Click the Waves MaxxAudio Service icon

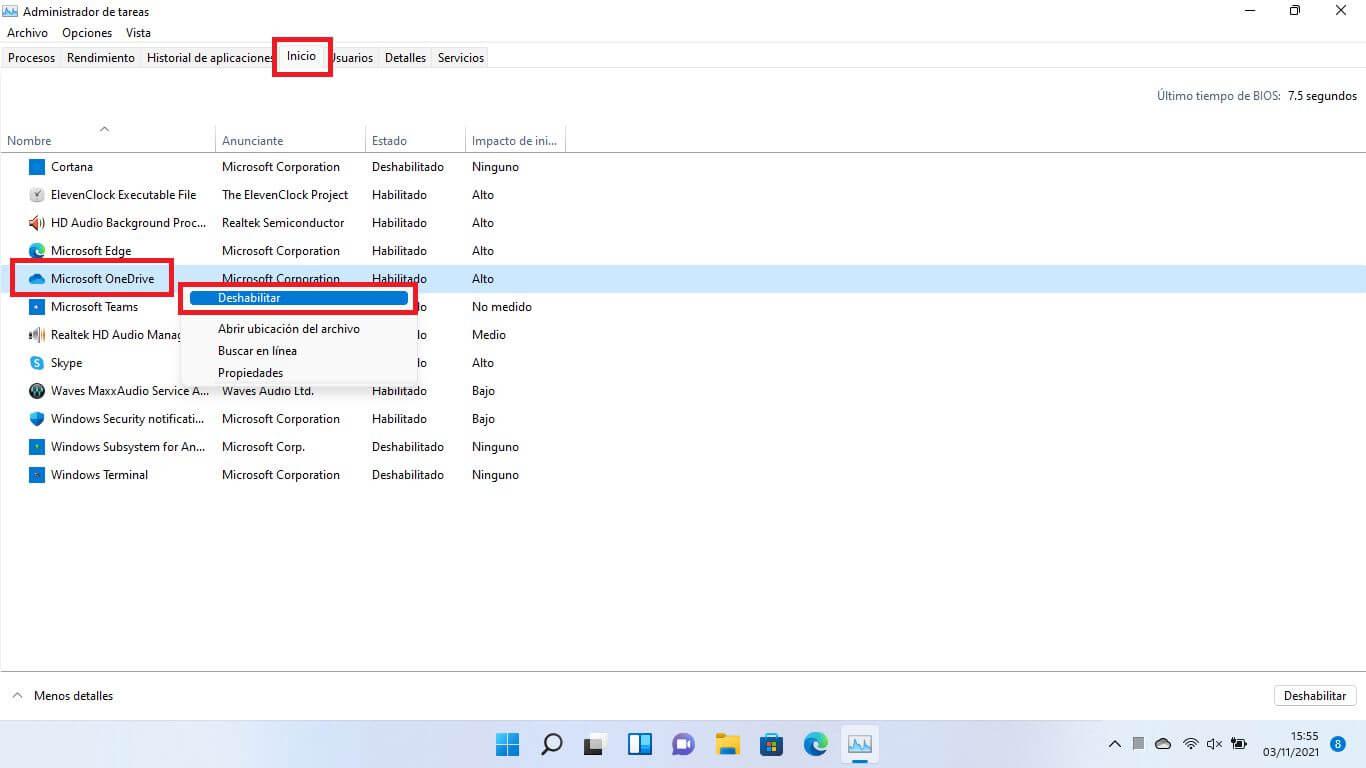37,391
